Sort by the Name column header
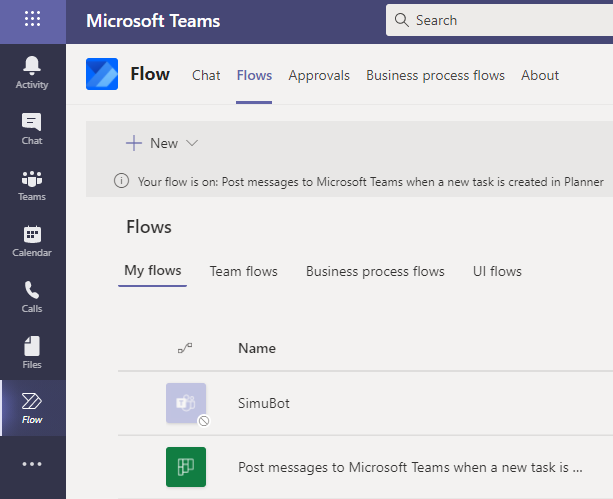 pos(257,348)
